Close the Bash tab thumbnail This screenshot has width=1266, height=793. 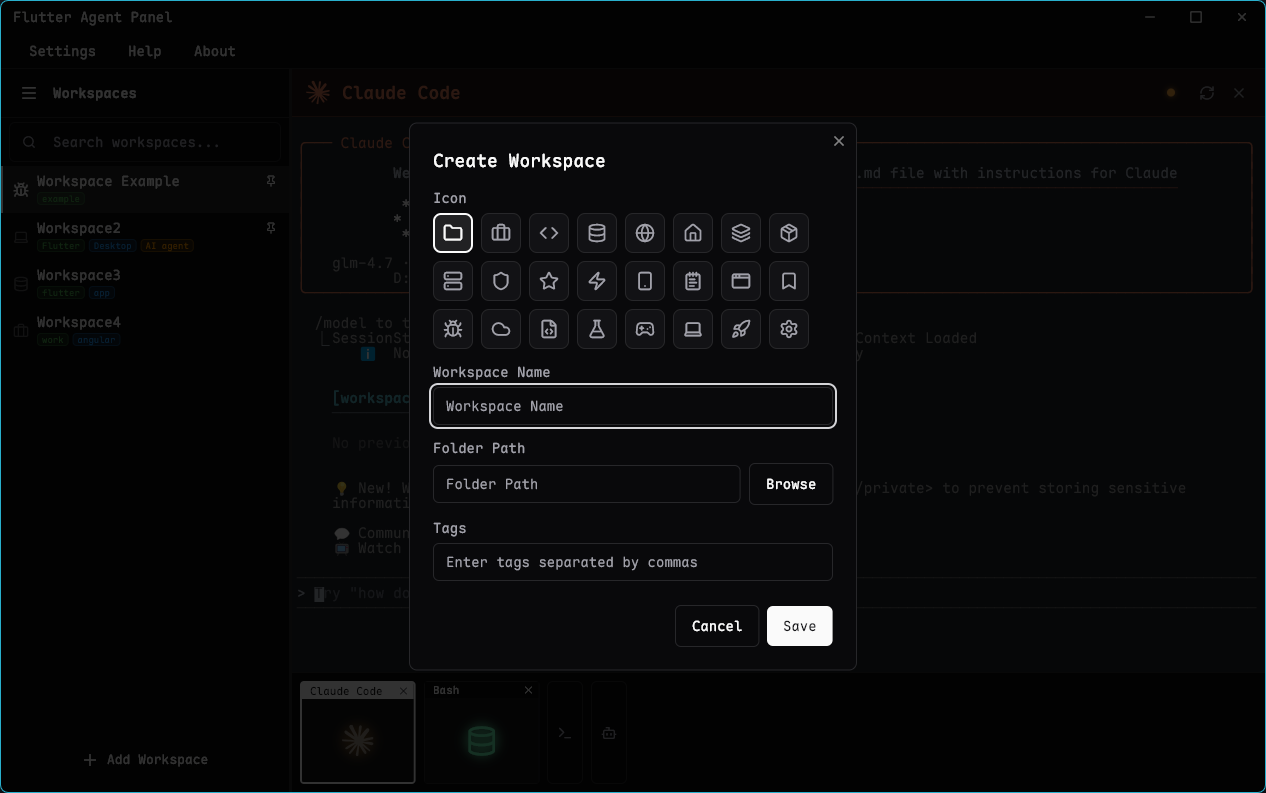[529, 691]
